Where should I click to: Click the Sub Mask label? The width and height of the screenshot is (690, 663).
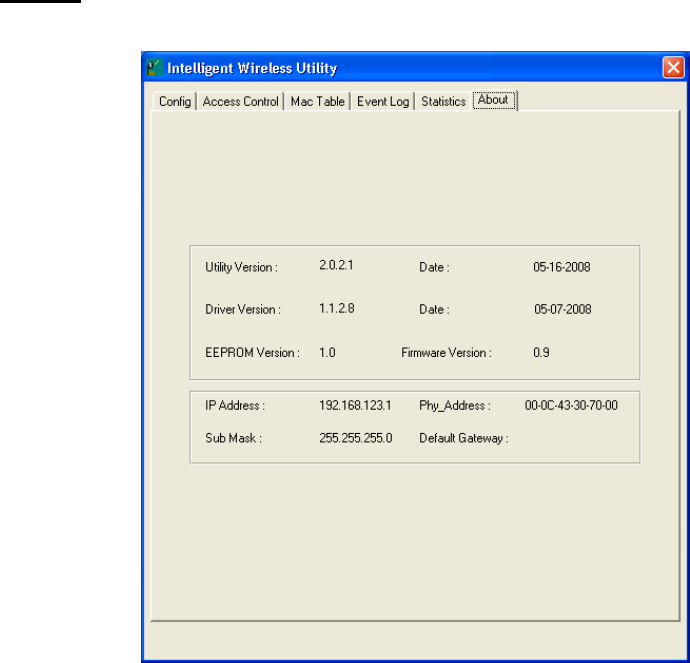click(233, 438)
